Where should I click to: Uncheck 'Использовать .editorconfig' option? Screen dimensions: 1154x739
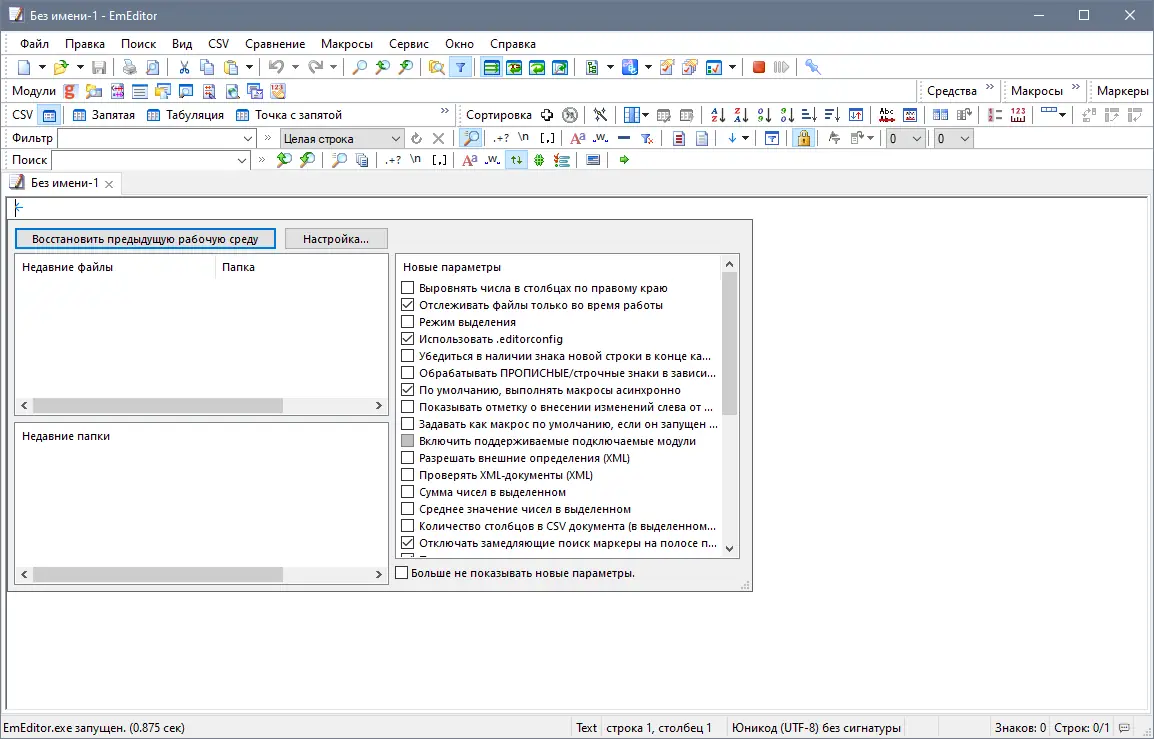[407, 339]
